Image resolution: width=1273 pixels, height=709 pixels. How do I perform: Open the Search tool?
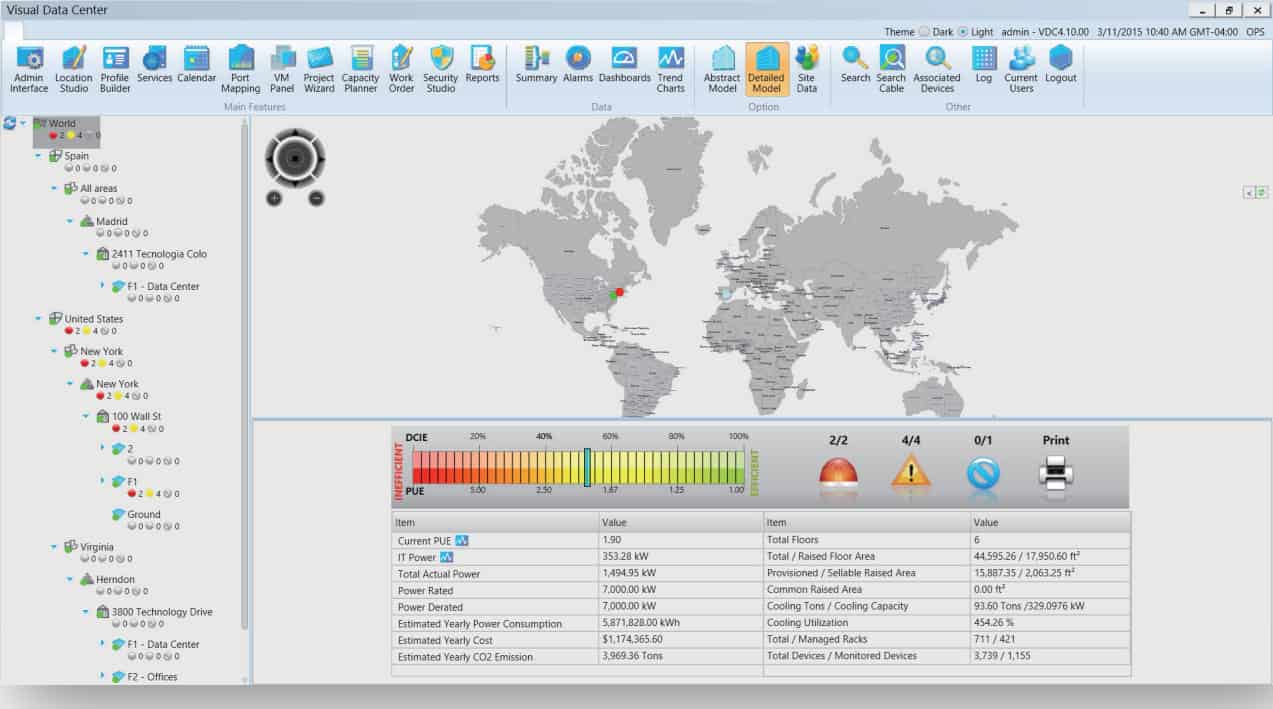point(855,65)
